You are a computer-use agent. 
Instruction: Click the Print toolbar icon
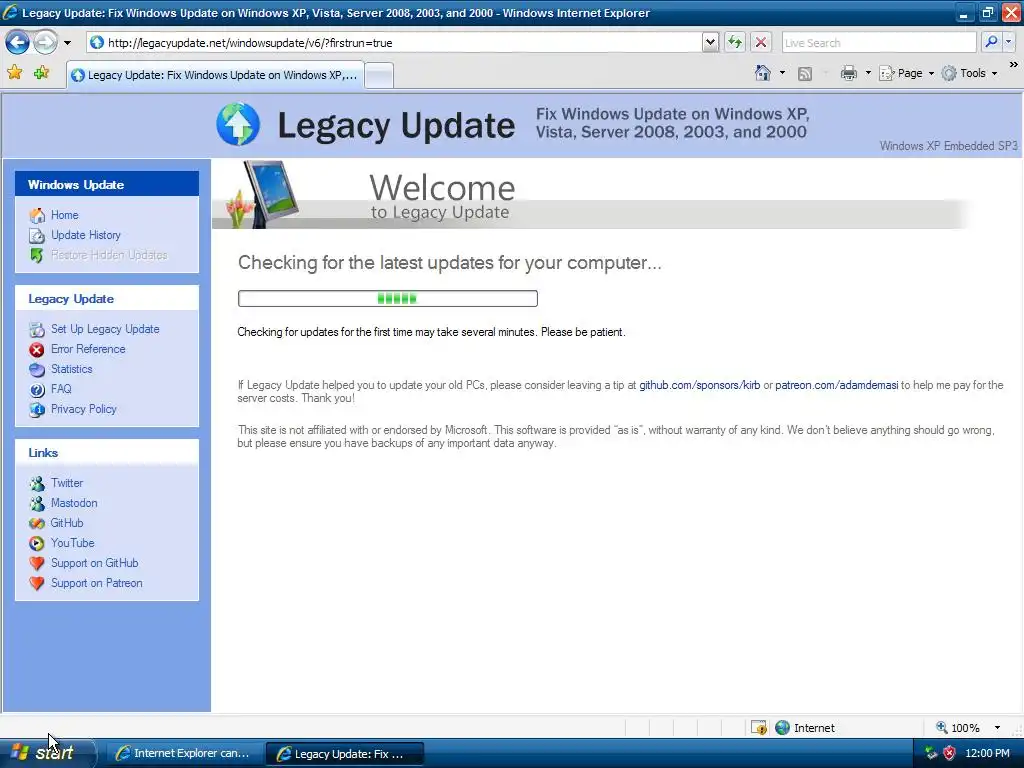[848, 73]
